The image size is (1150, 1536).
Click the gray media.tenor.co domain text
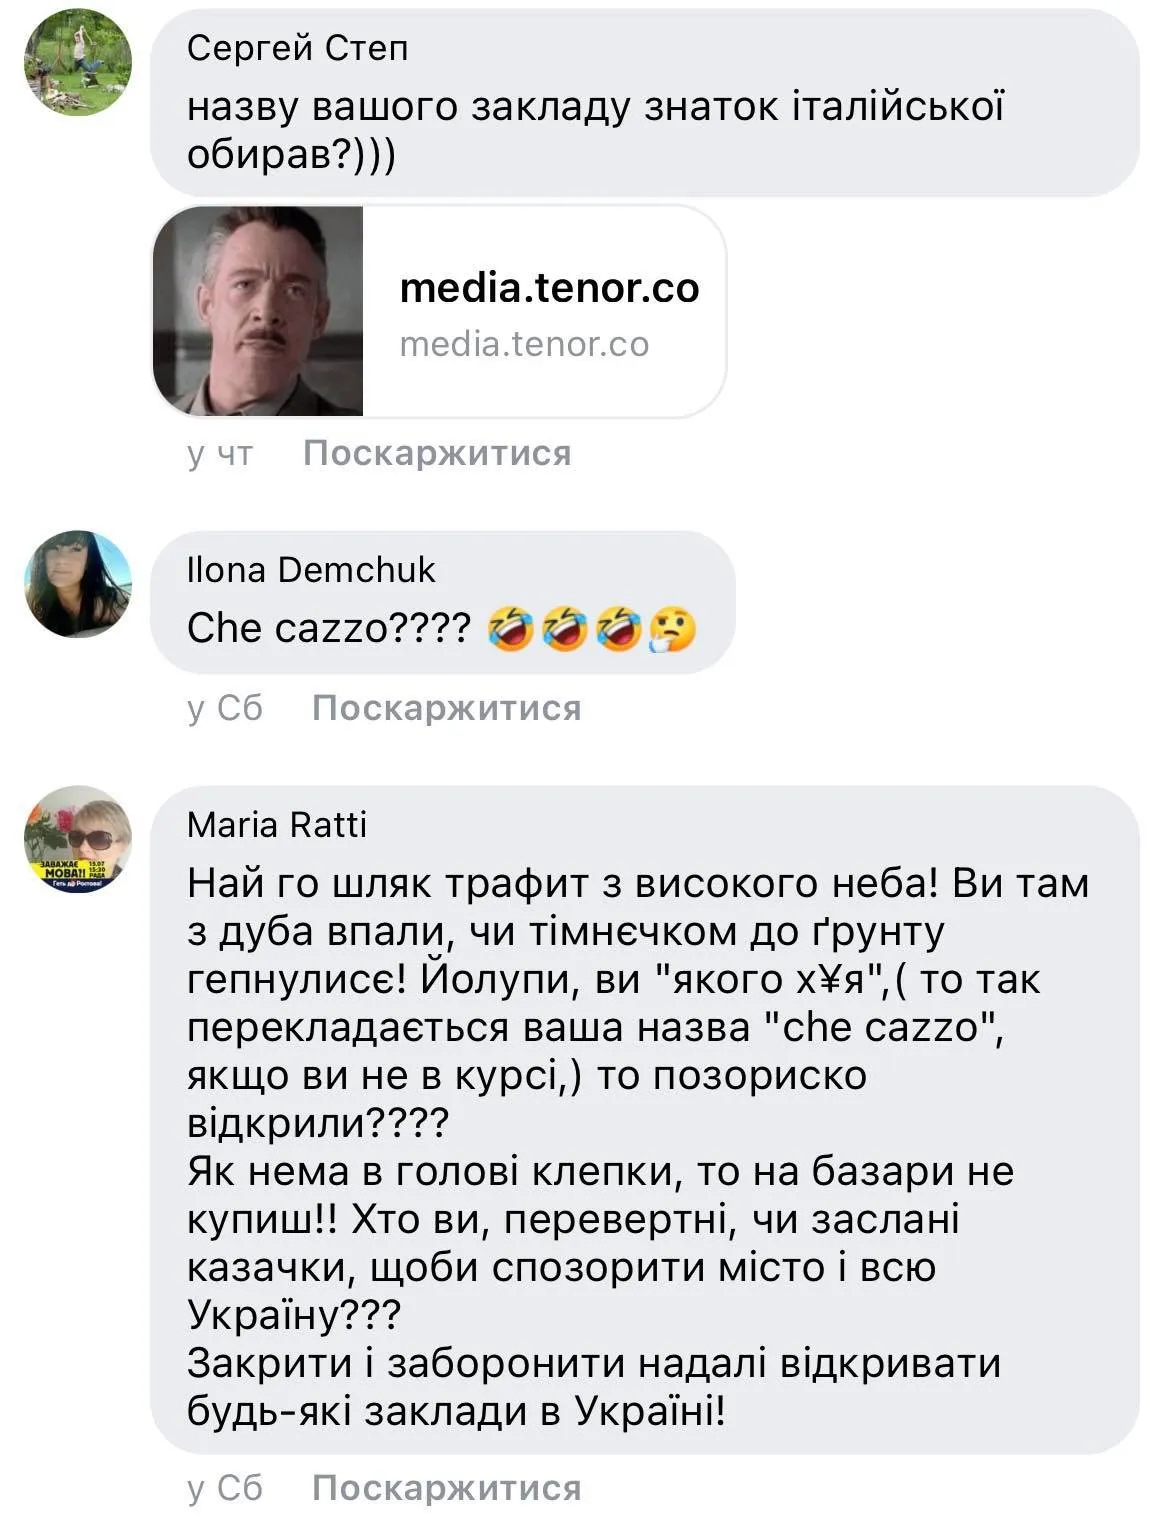[x=524, y=344]
